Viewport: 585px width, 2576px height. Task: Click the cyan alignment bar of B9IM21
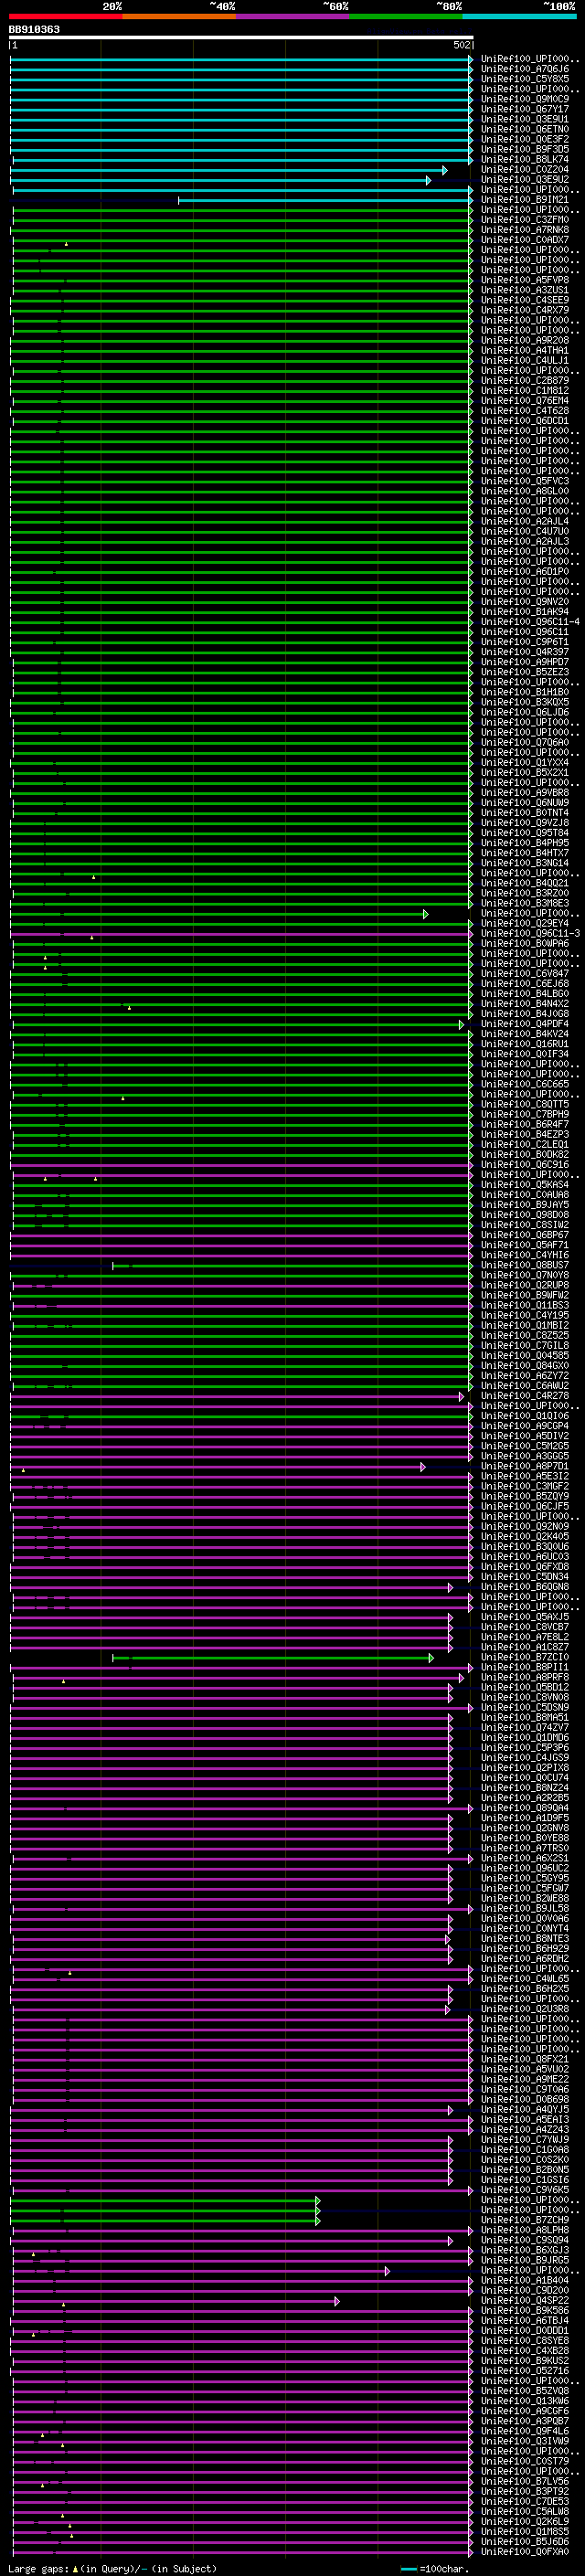click(325, 200)
